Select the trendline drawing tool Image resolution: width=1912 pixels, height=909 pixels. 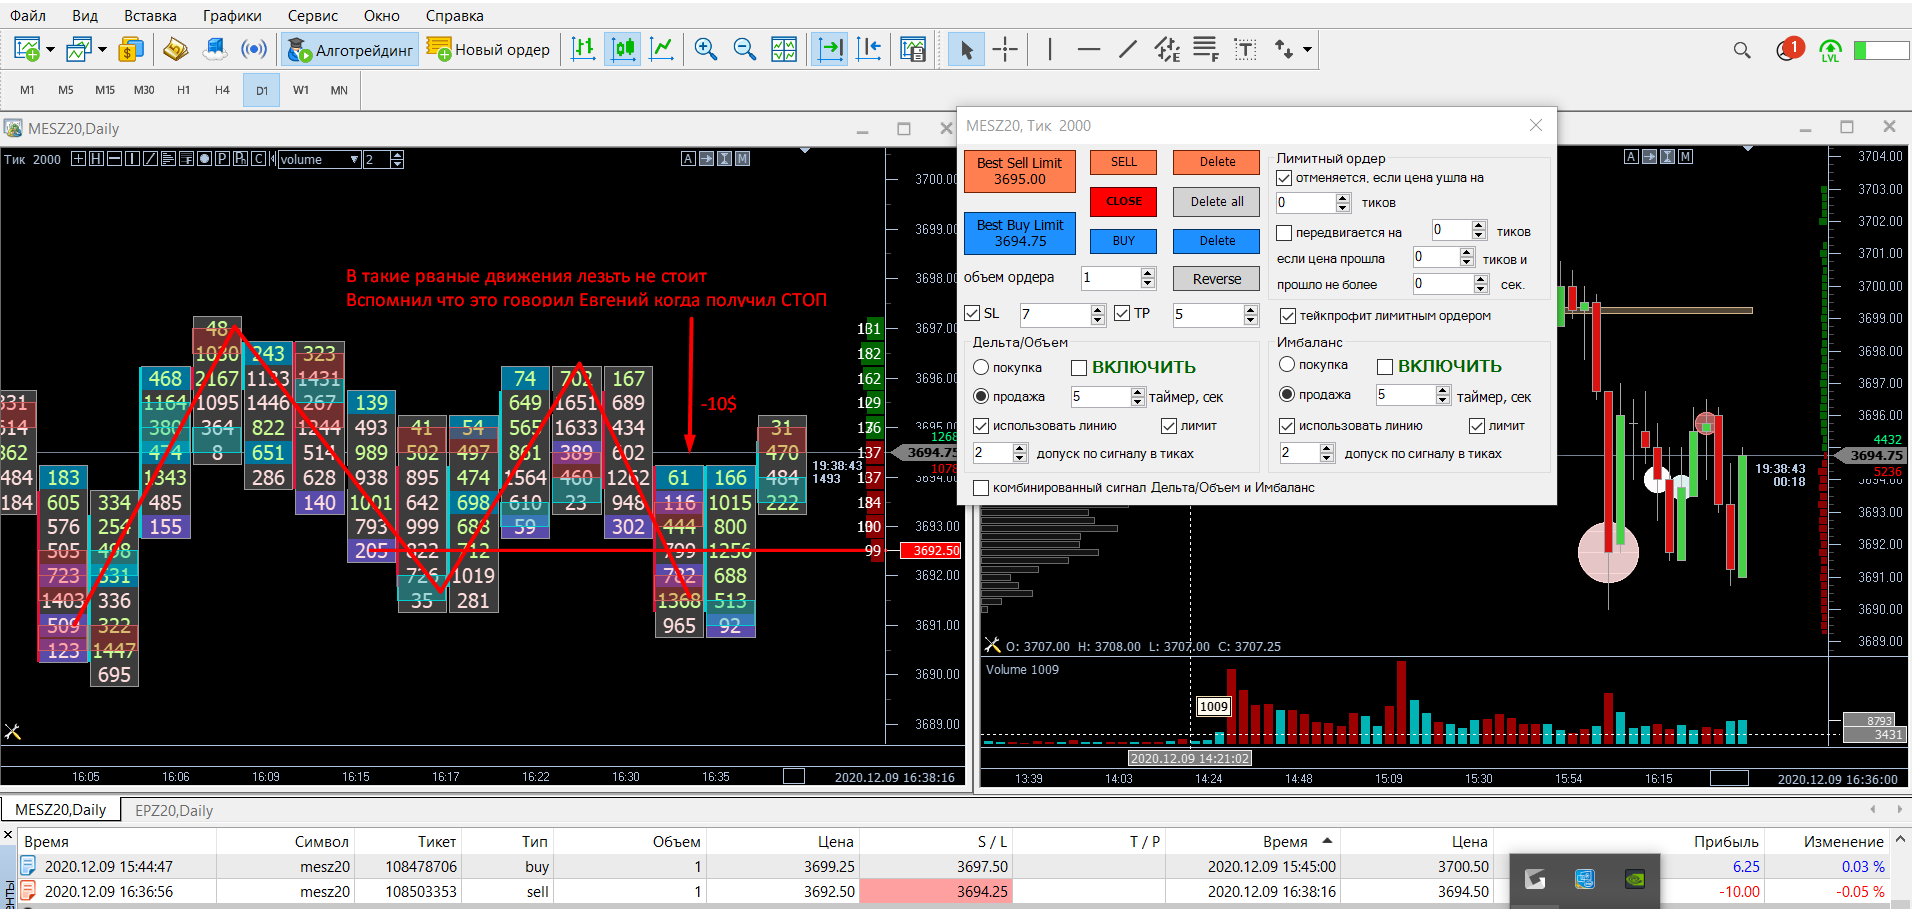[x=1128, y=49]
